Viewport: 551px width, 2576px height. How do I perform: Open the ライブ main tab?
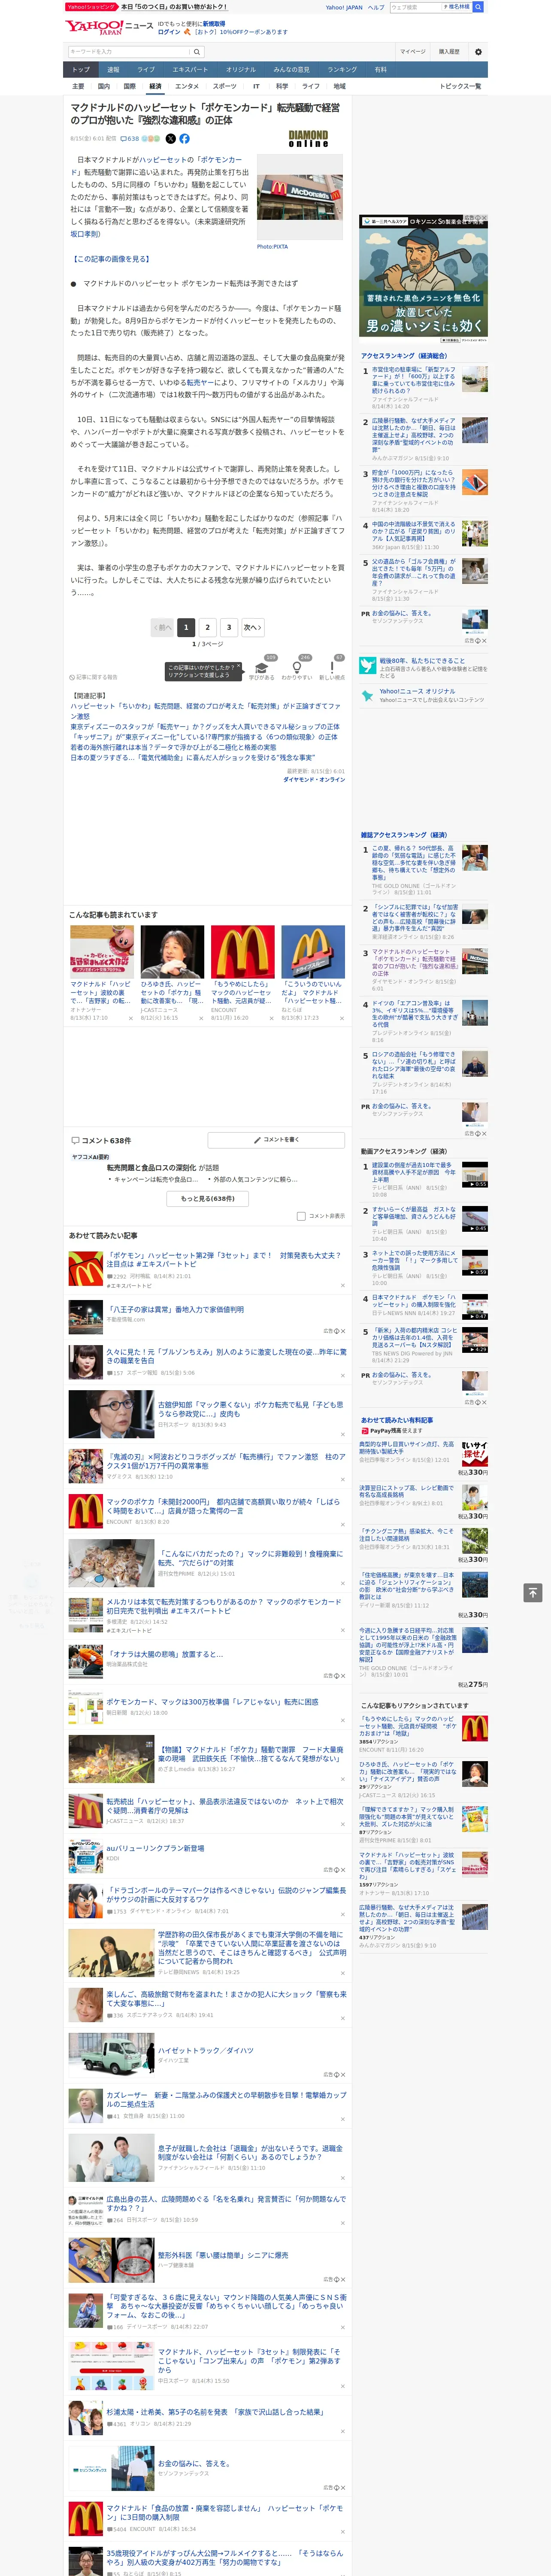click(x=146, y=70)
